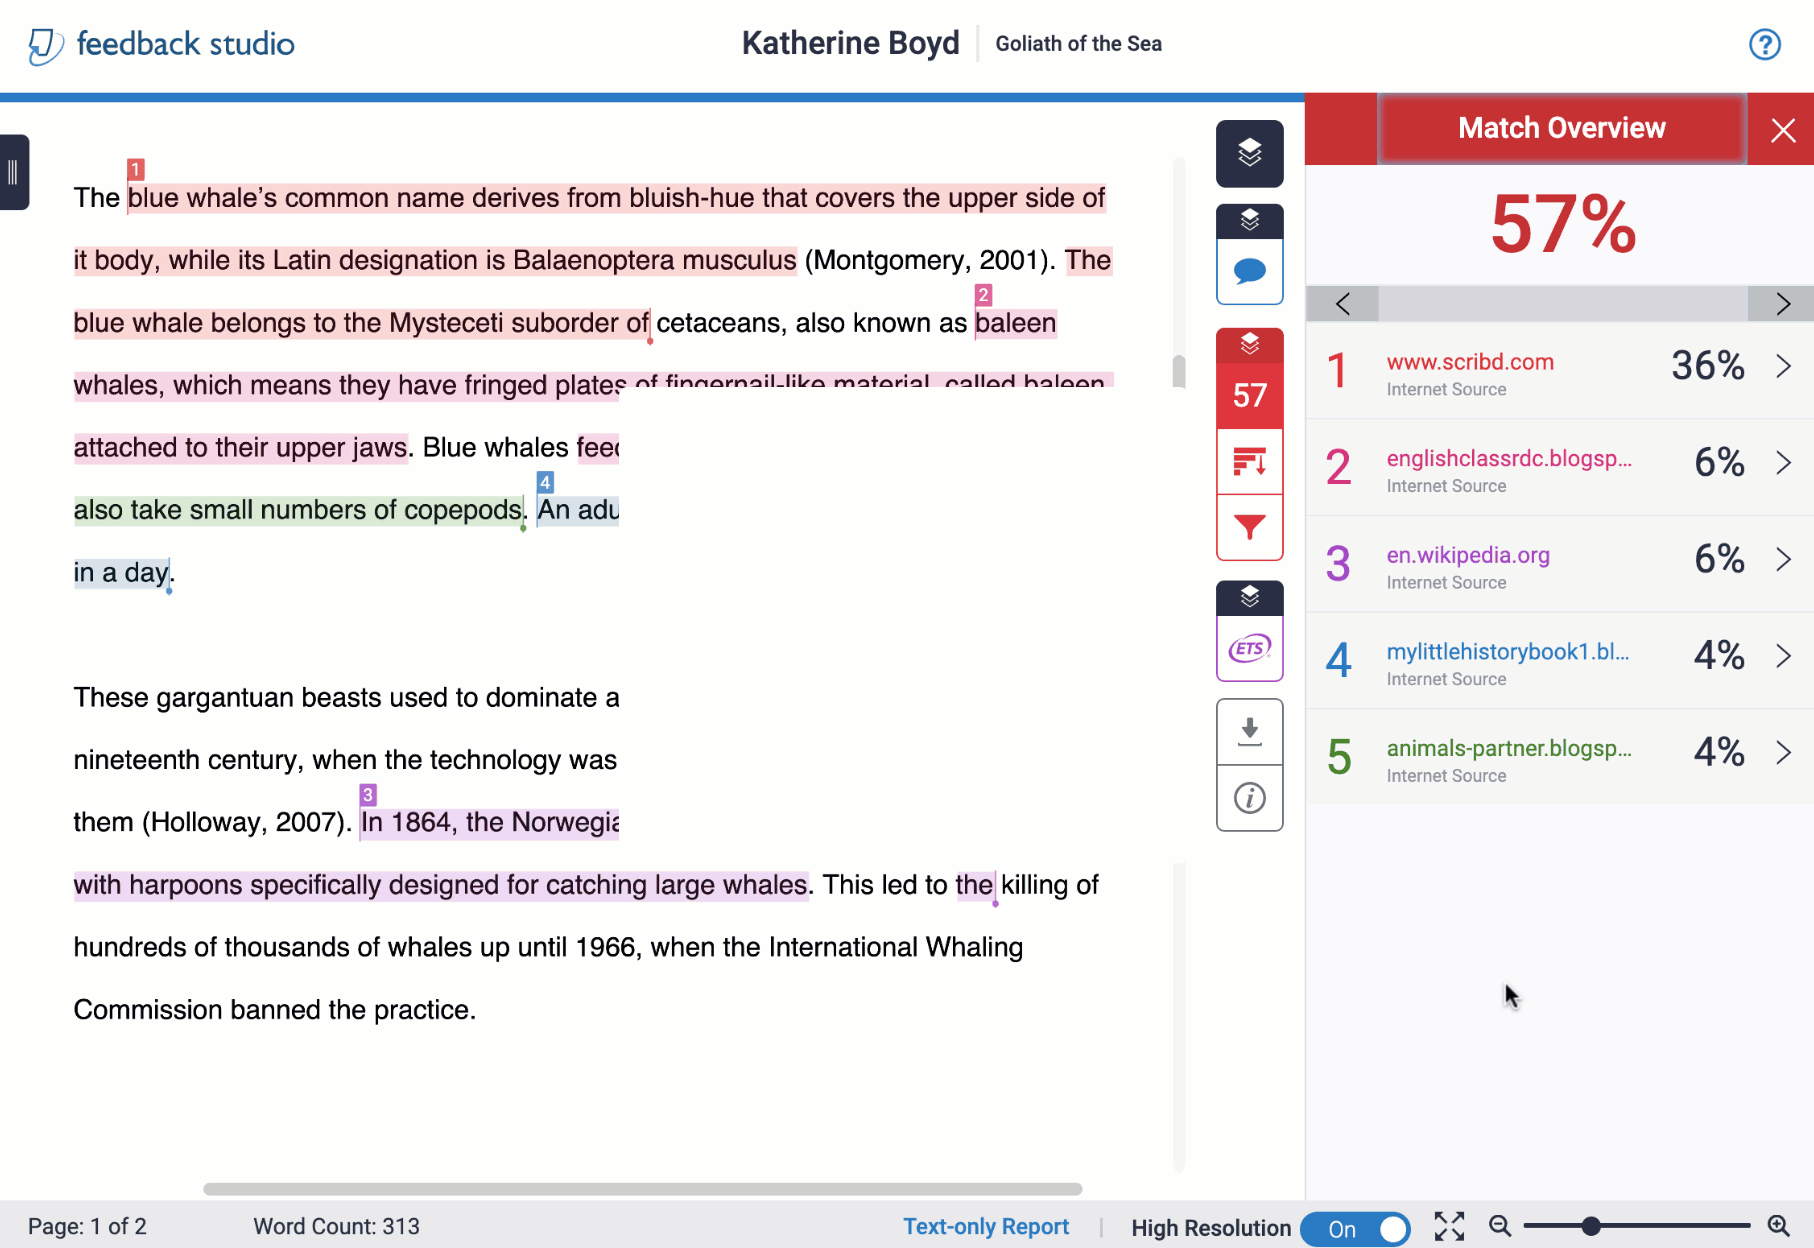Go to next match with right arrow
The height and width of the screenshot is (1248, 1814).
click(1782, 304)
